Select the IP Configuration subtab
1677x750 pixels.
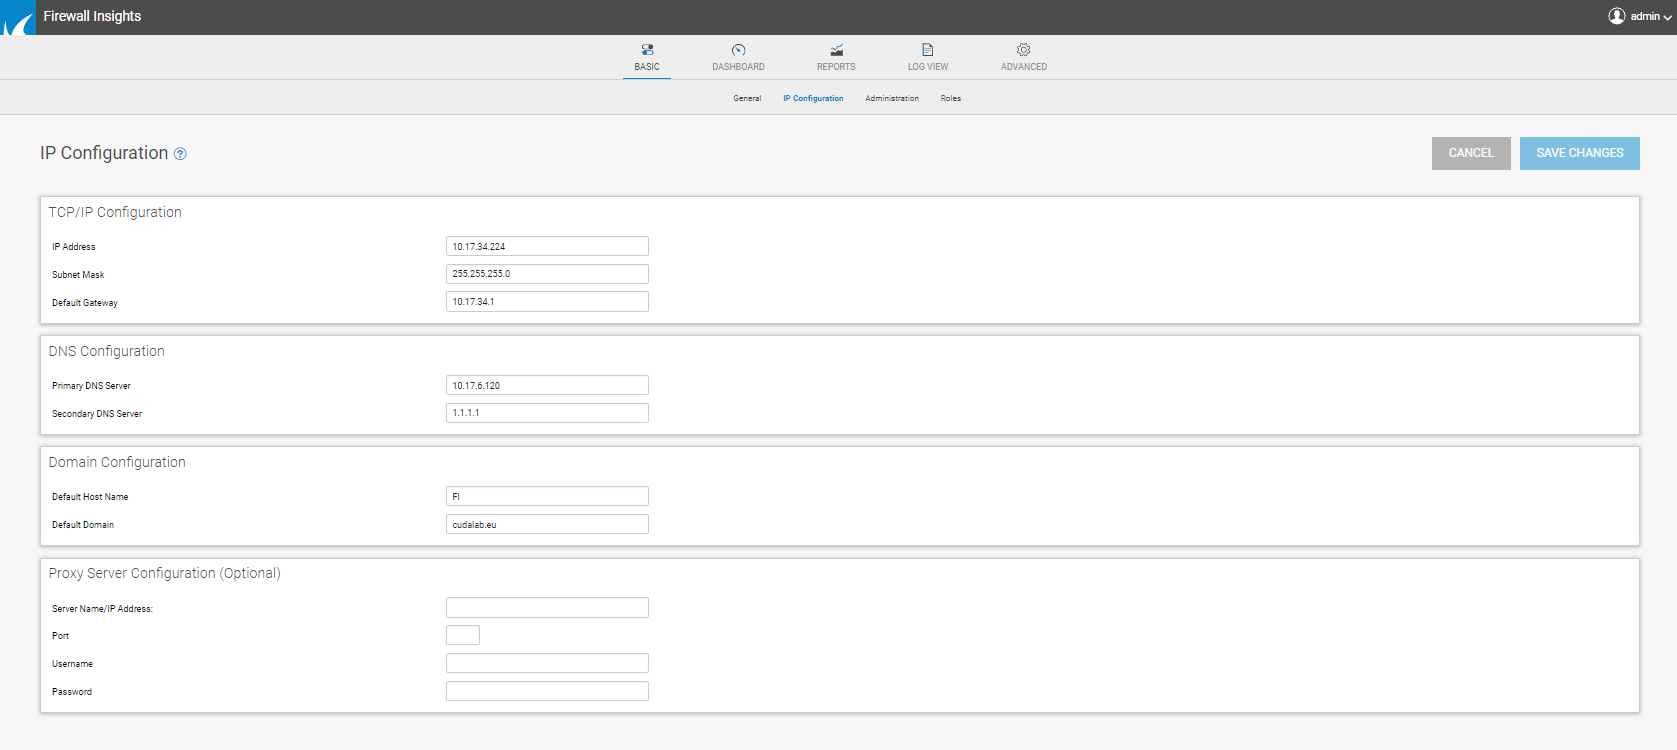coord(813,98)
